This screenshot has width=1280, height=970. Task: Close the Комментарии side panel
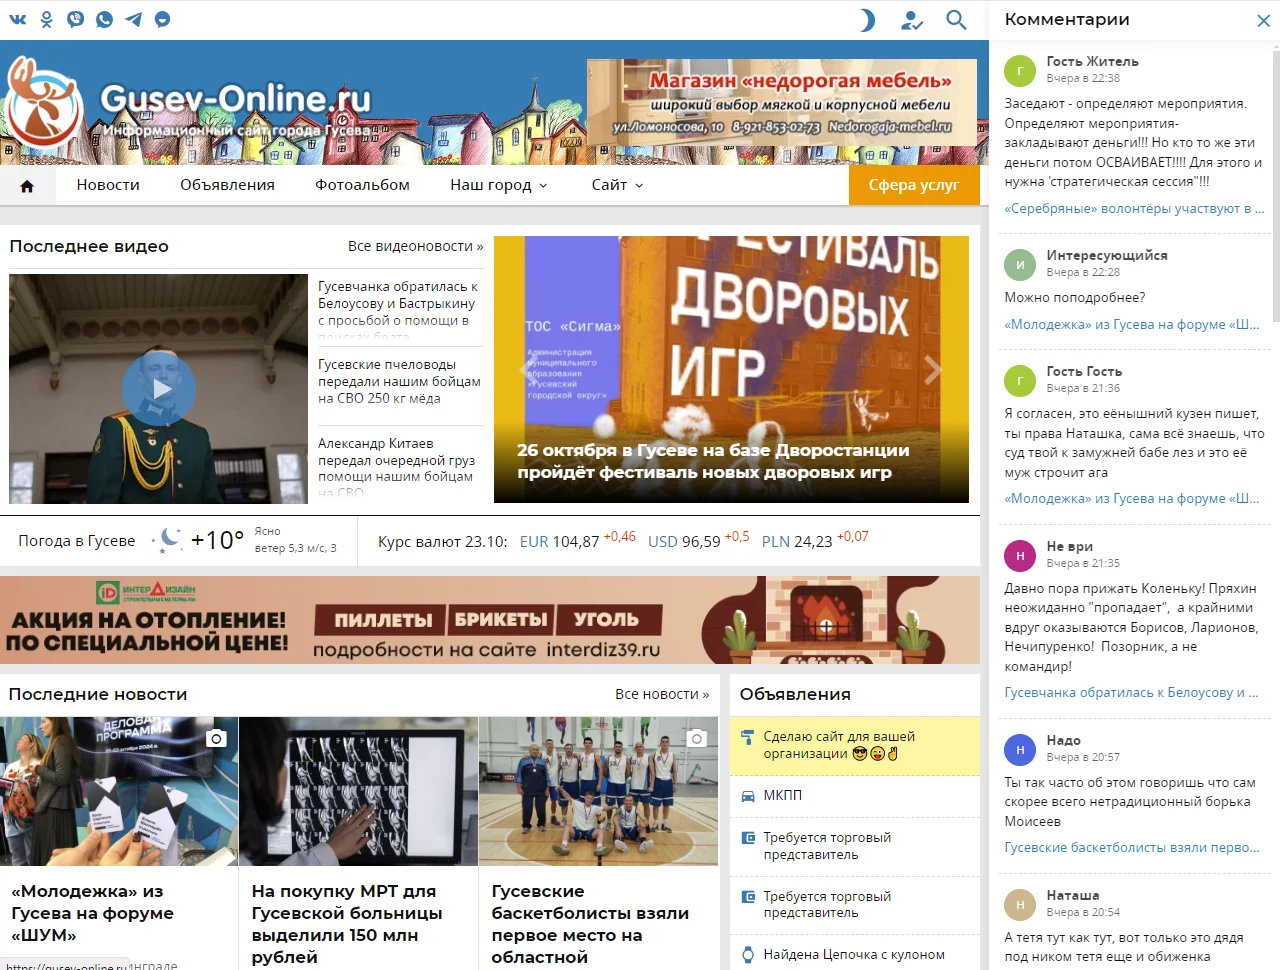pyautogui.click(x=1263, y=20)
